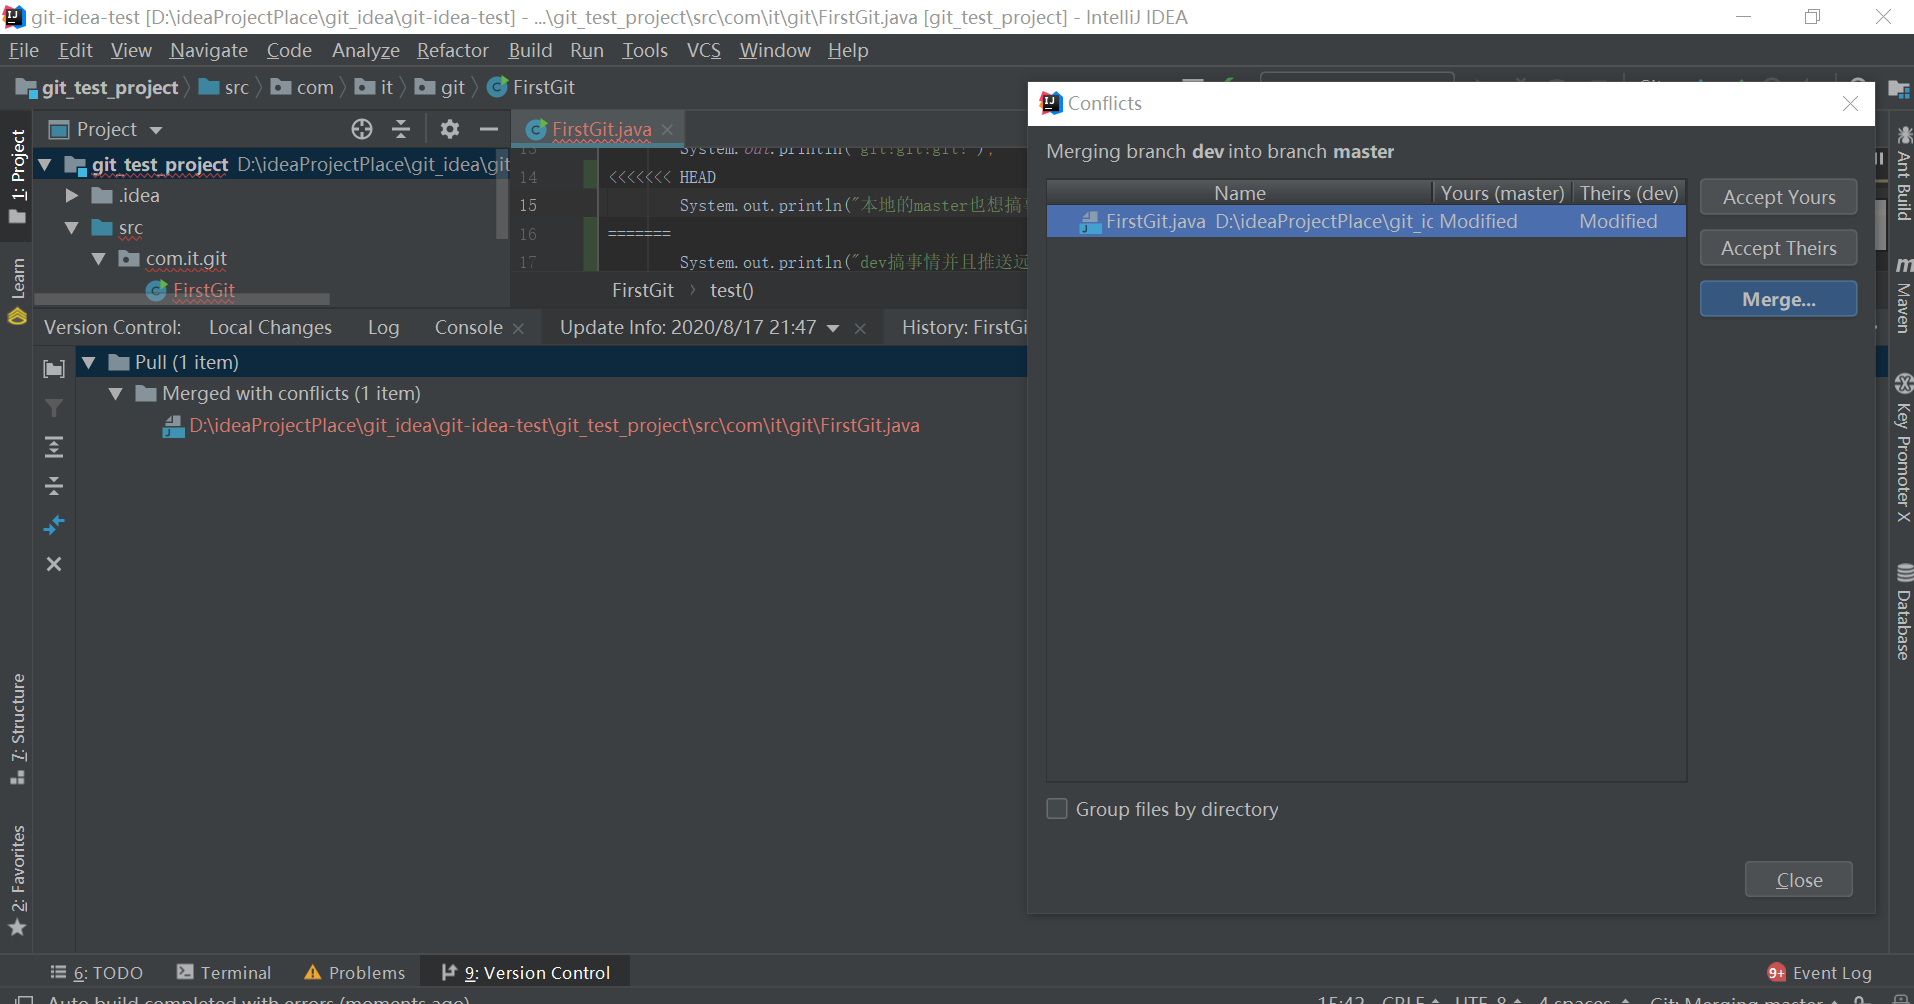Click the blue arrows diff icon
This screenshot has width=1914, height=1004.
54,525
